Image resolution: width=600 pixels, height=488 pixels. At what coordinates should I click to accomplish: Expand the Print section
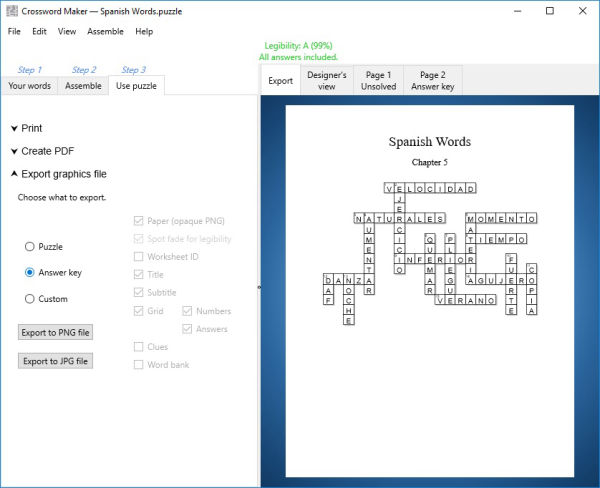click(x=26, y=128)
